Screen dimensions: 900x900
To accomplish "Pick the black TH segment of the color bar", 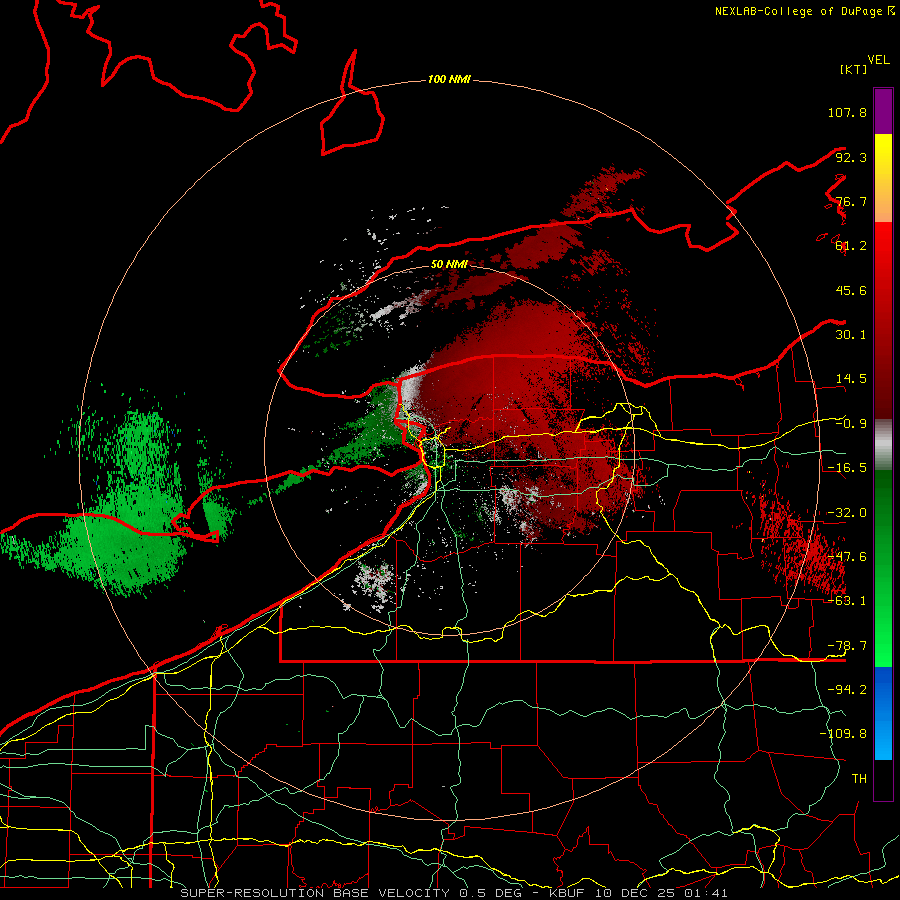I will (883, 779).
